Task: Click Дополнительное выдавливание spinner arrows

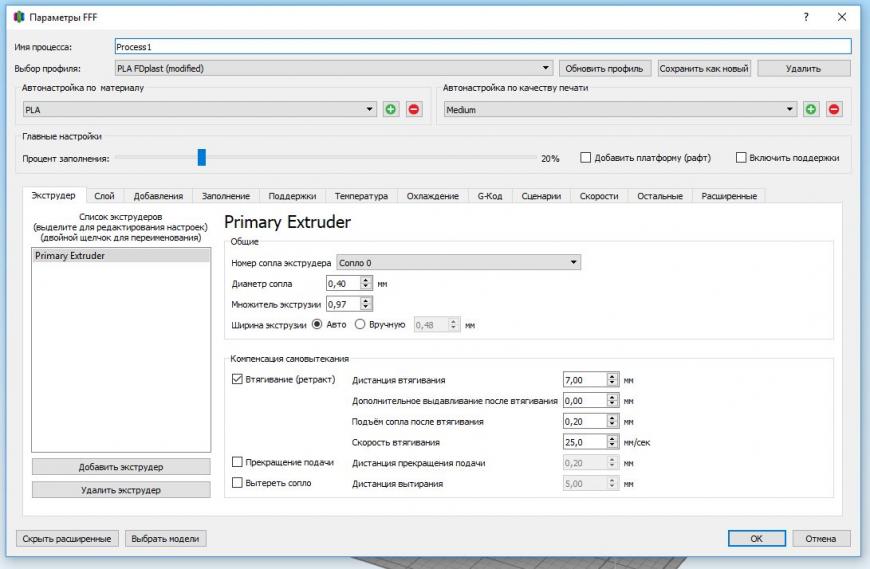Action: click(612, 400)
